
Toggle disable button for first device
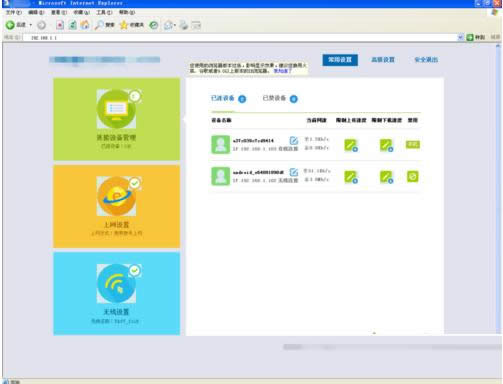point(413,144)
